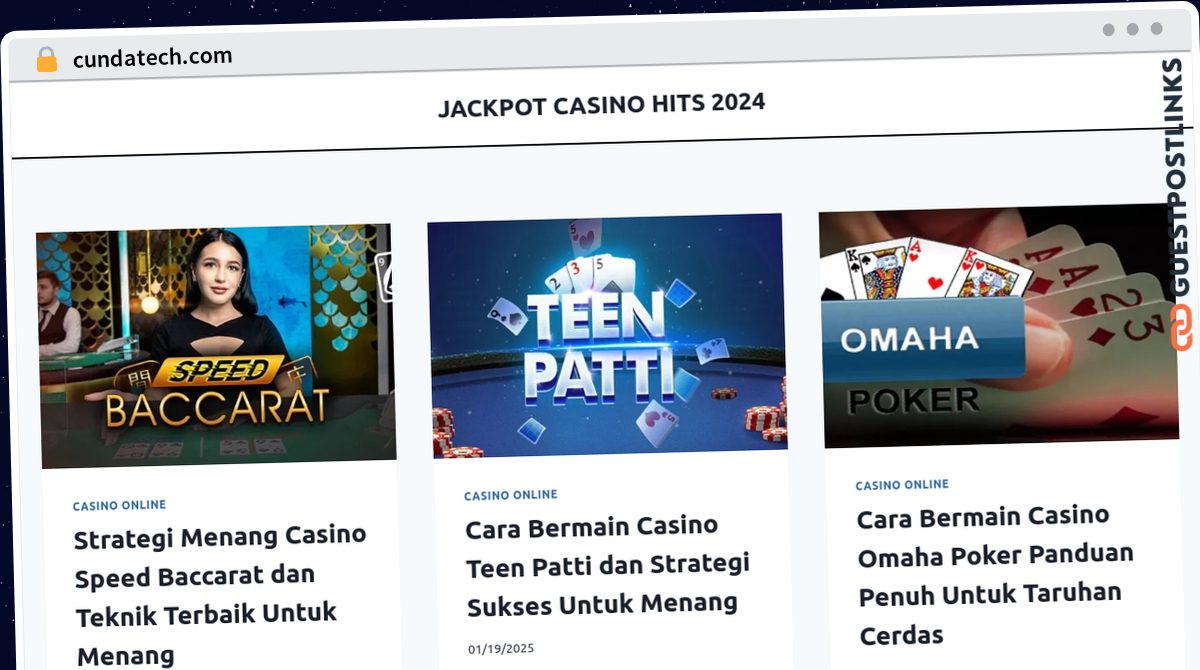Screen dimensions: 1200x670
Task: Select Casino Online category above the Baccarat article
Action: [119, 506]
